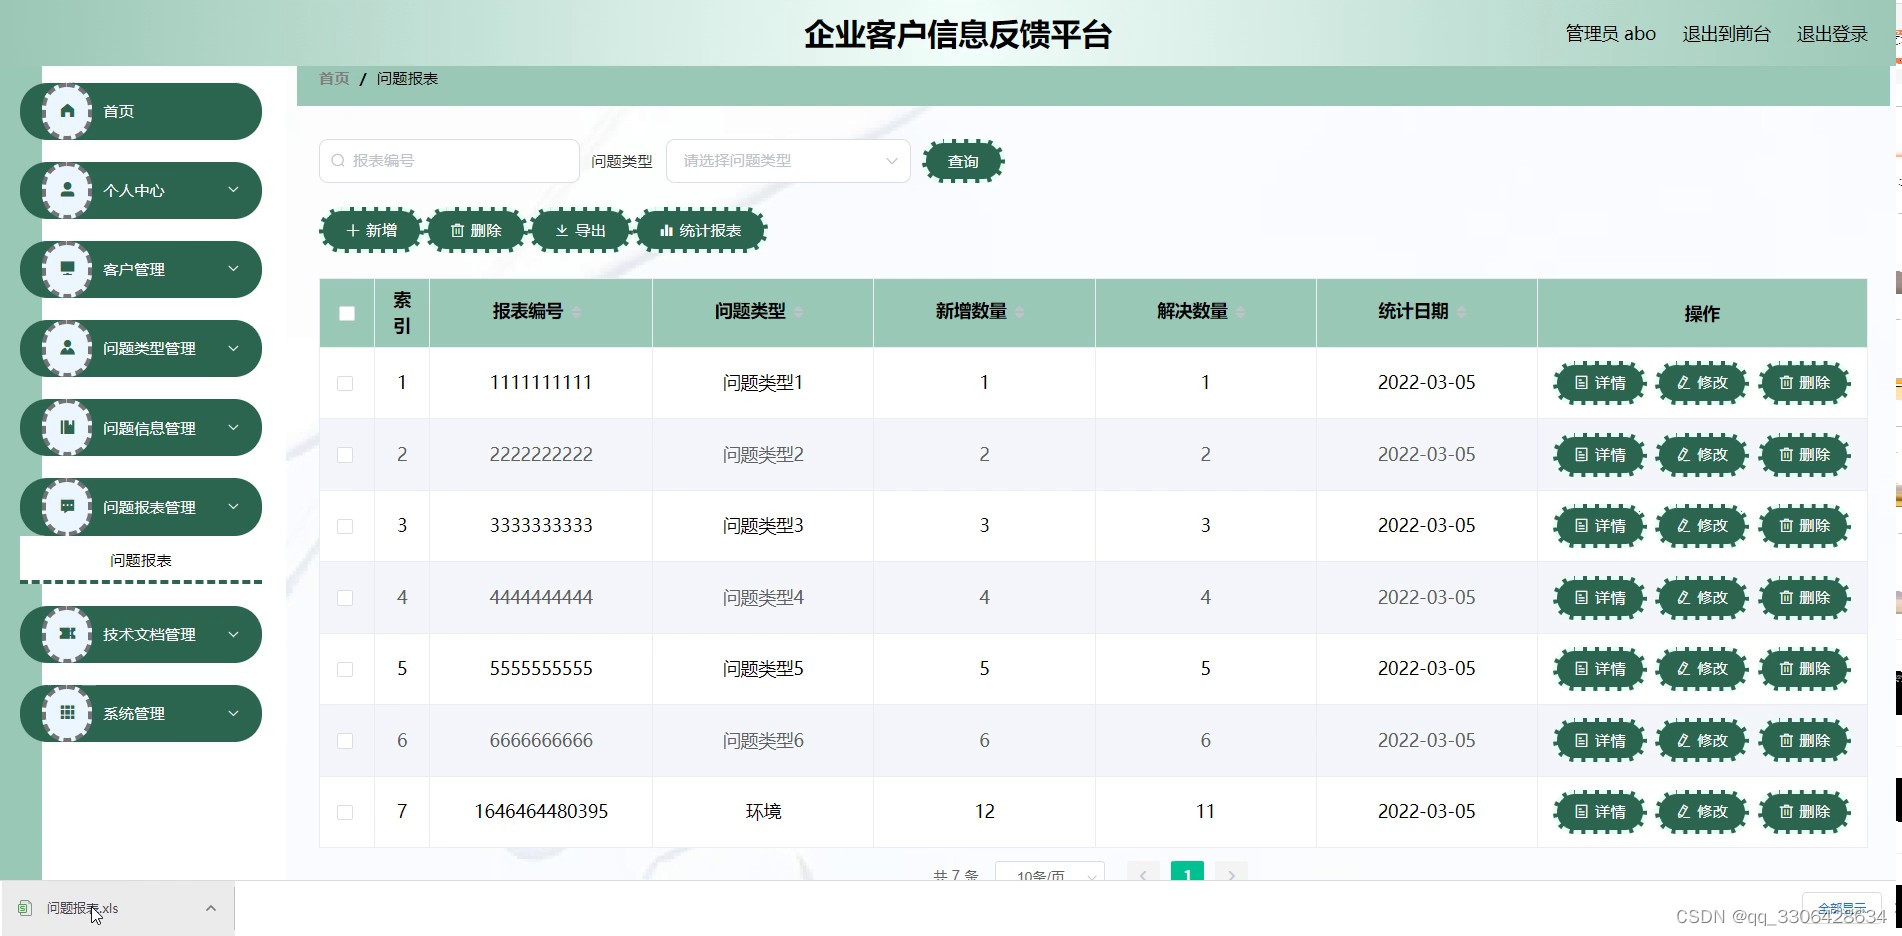Viewport: 1902px width, 936px height.
Task: Collapse the 问题报表管理 menu chevron
Action: (233, 506)
